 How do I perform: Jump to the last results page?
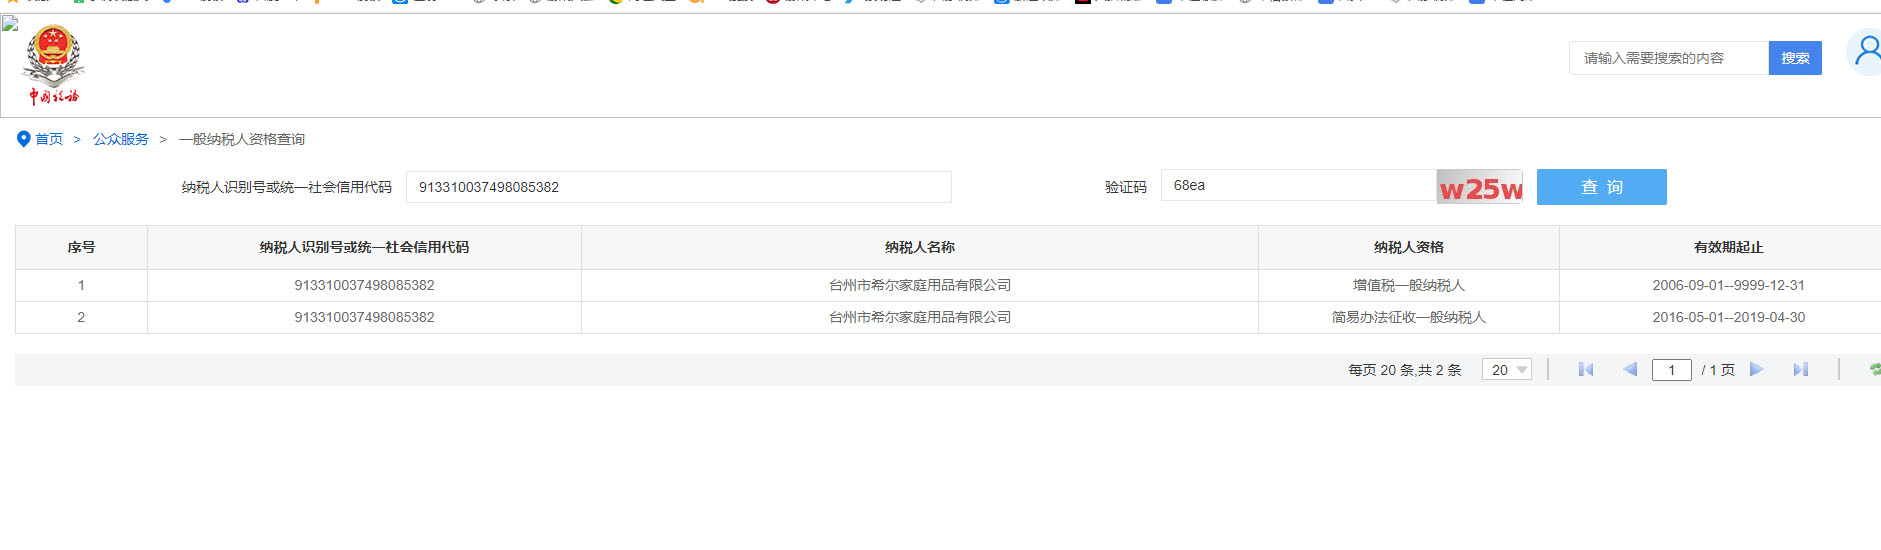coord(1801,370)
